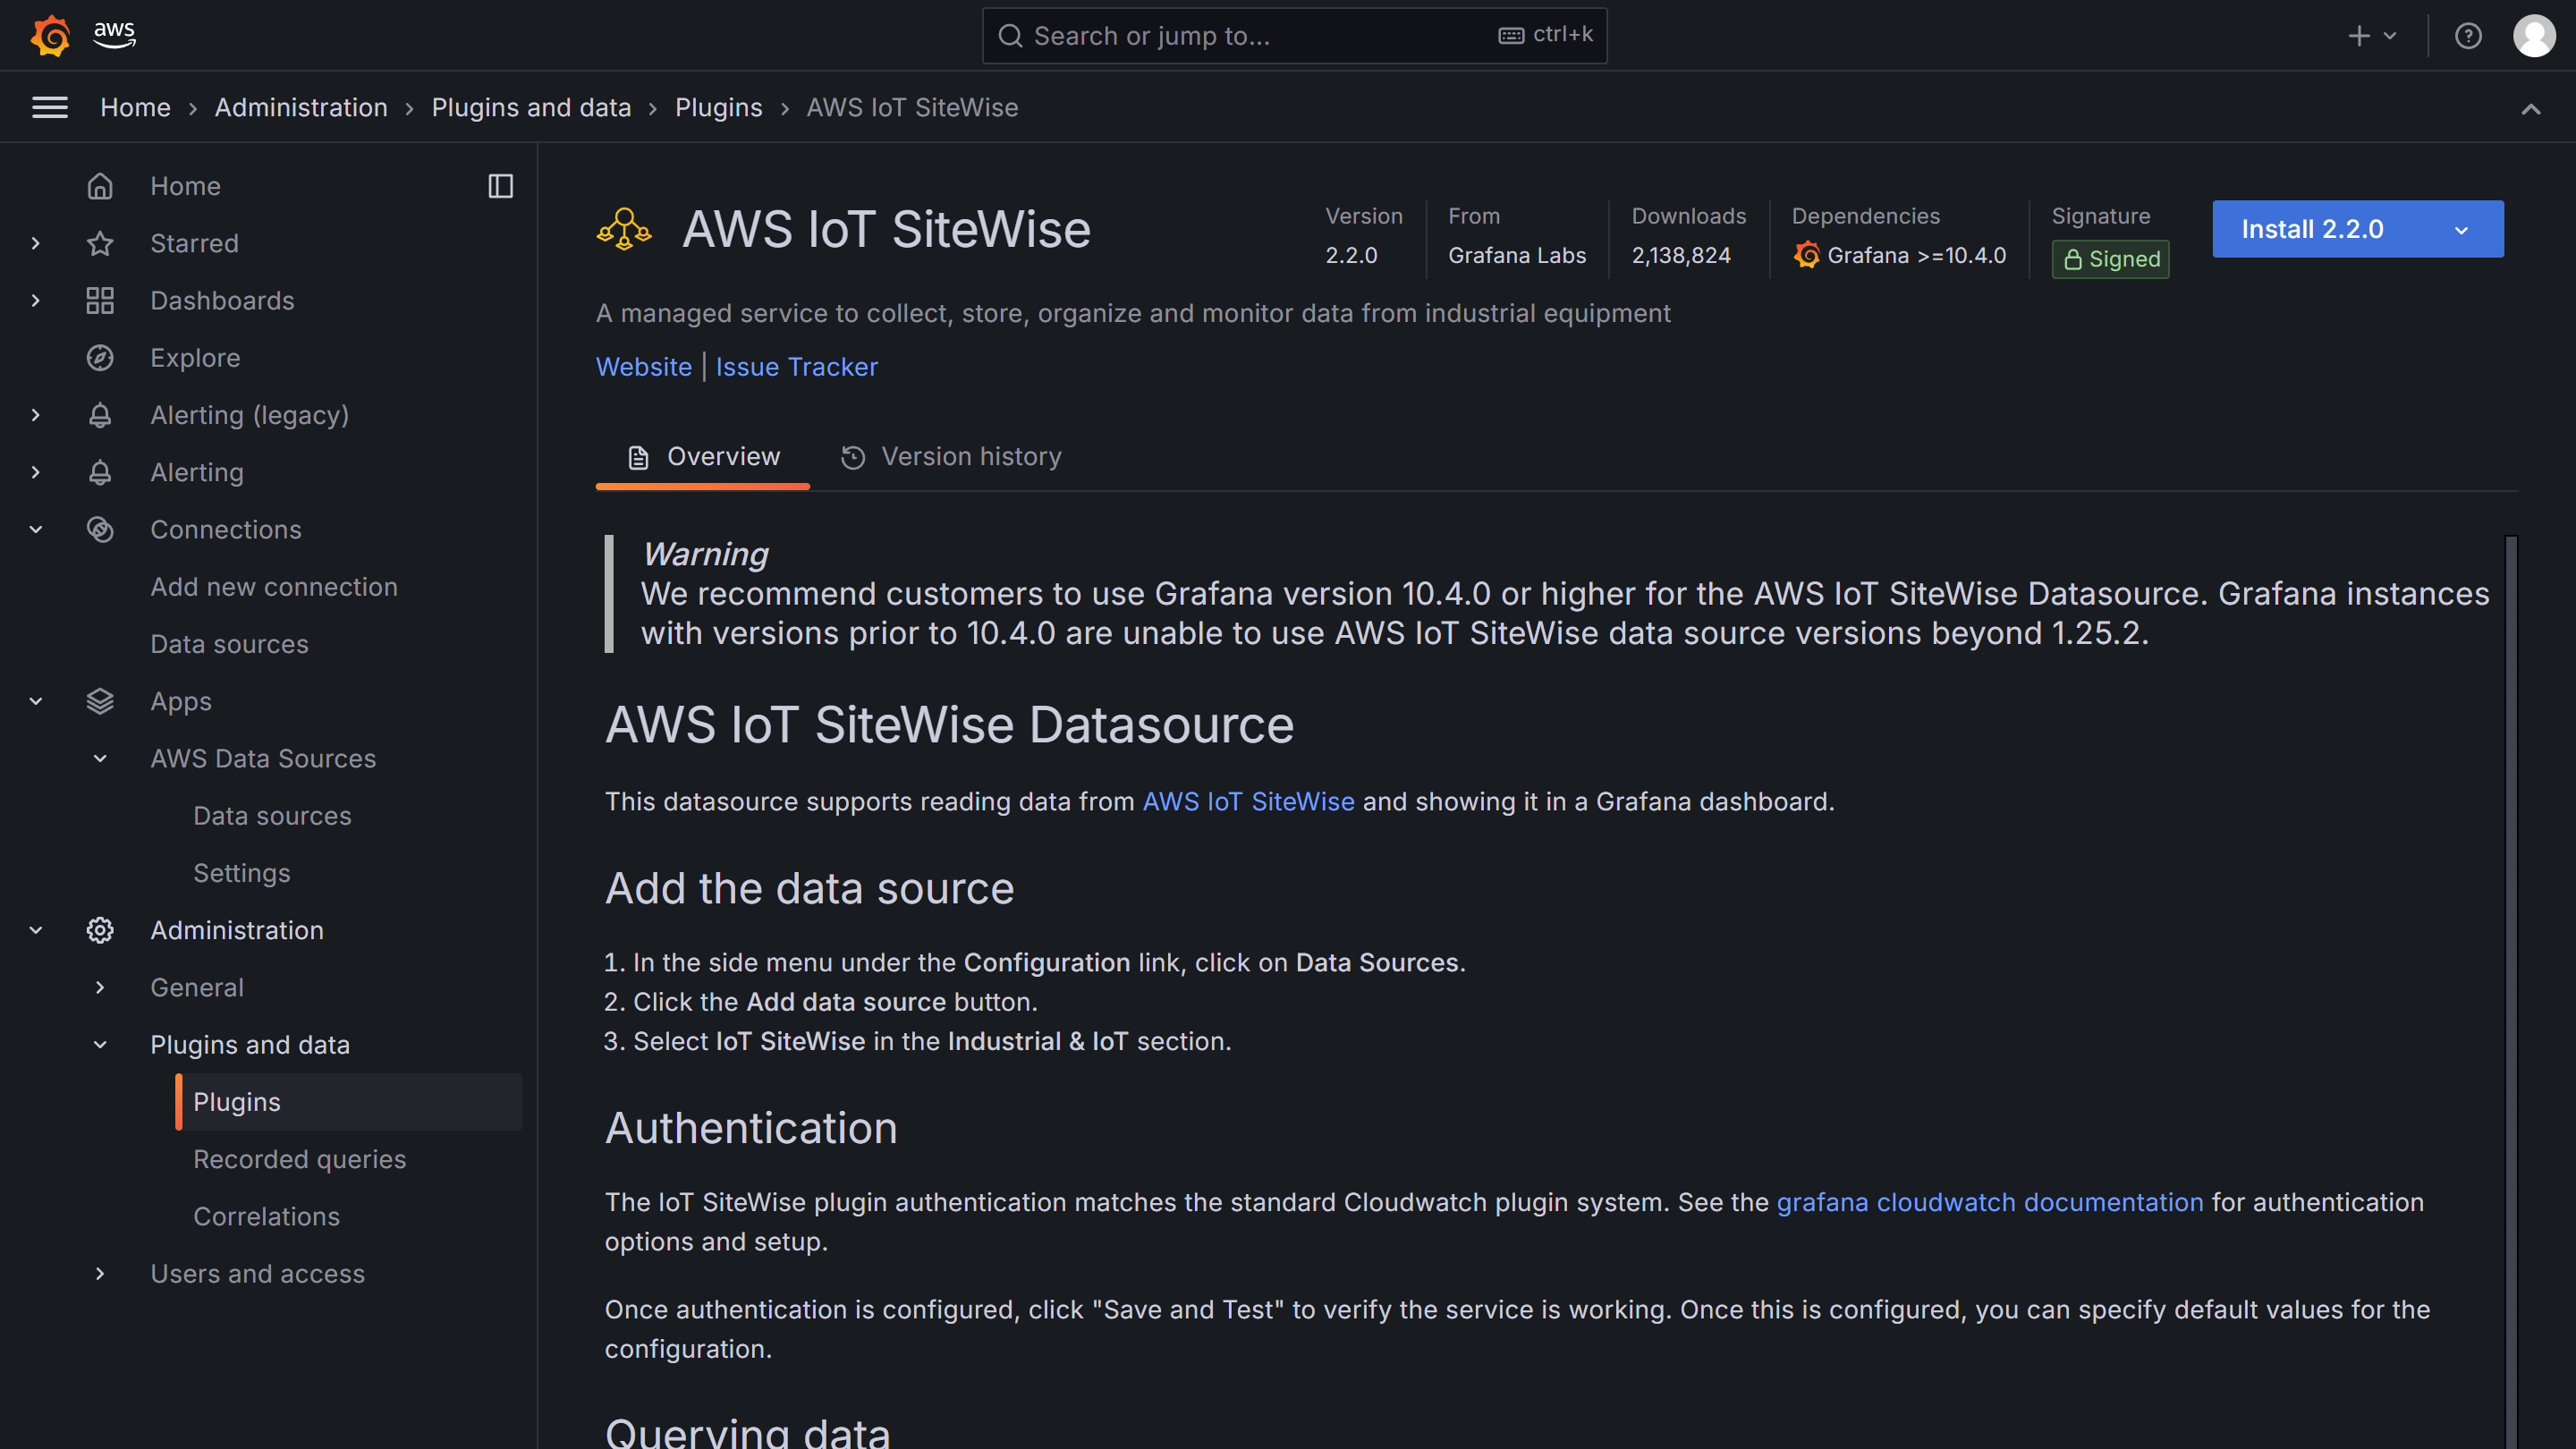Select Plugins in the sidebar
The height and width of the screenshot is (1449, 2576).
(348, 1102)
